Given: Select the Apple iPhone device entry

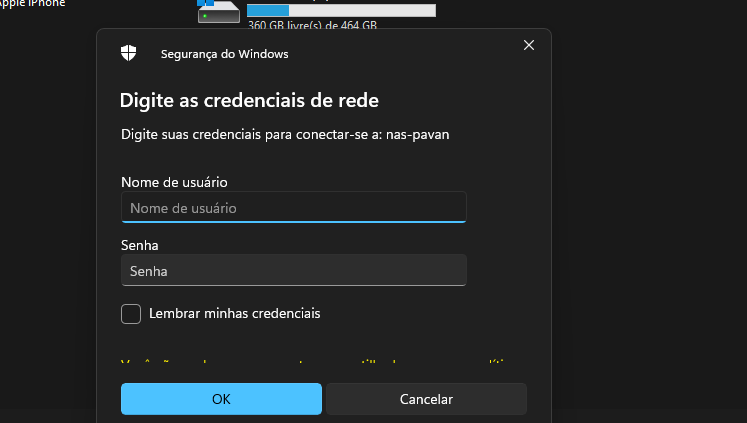Looking at the screenshot, I should click(x=33, y=4).
